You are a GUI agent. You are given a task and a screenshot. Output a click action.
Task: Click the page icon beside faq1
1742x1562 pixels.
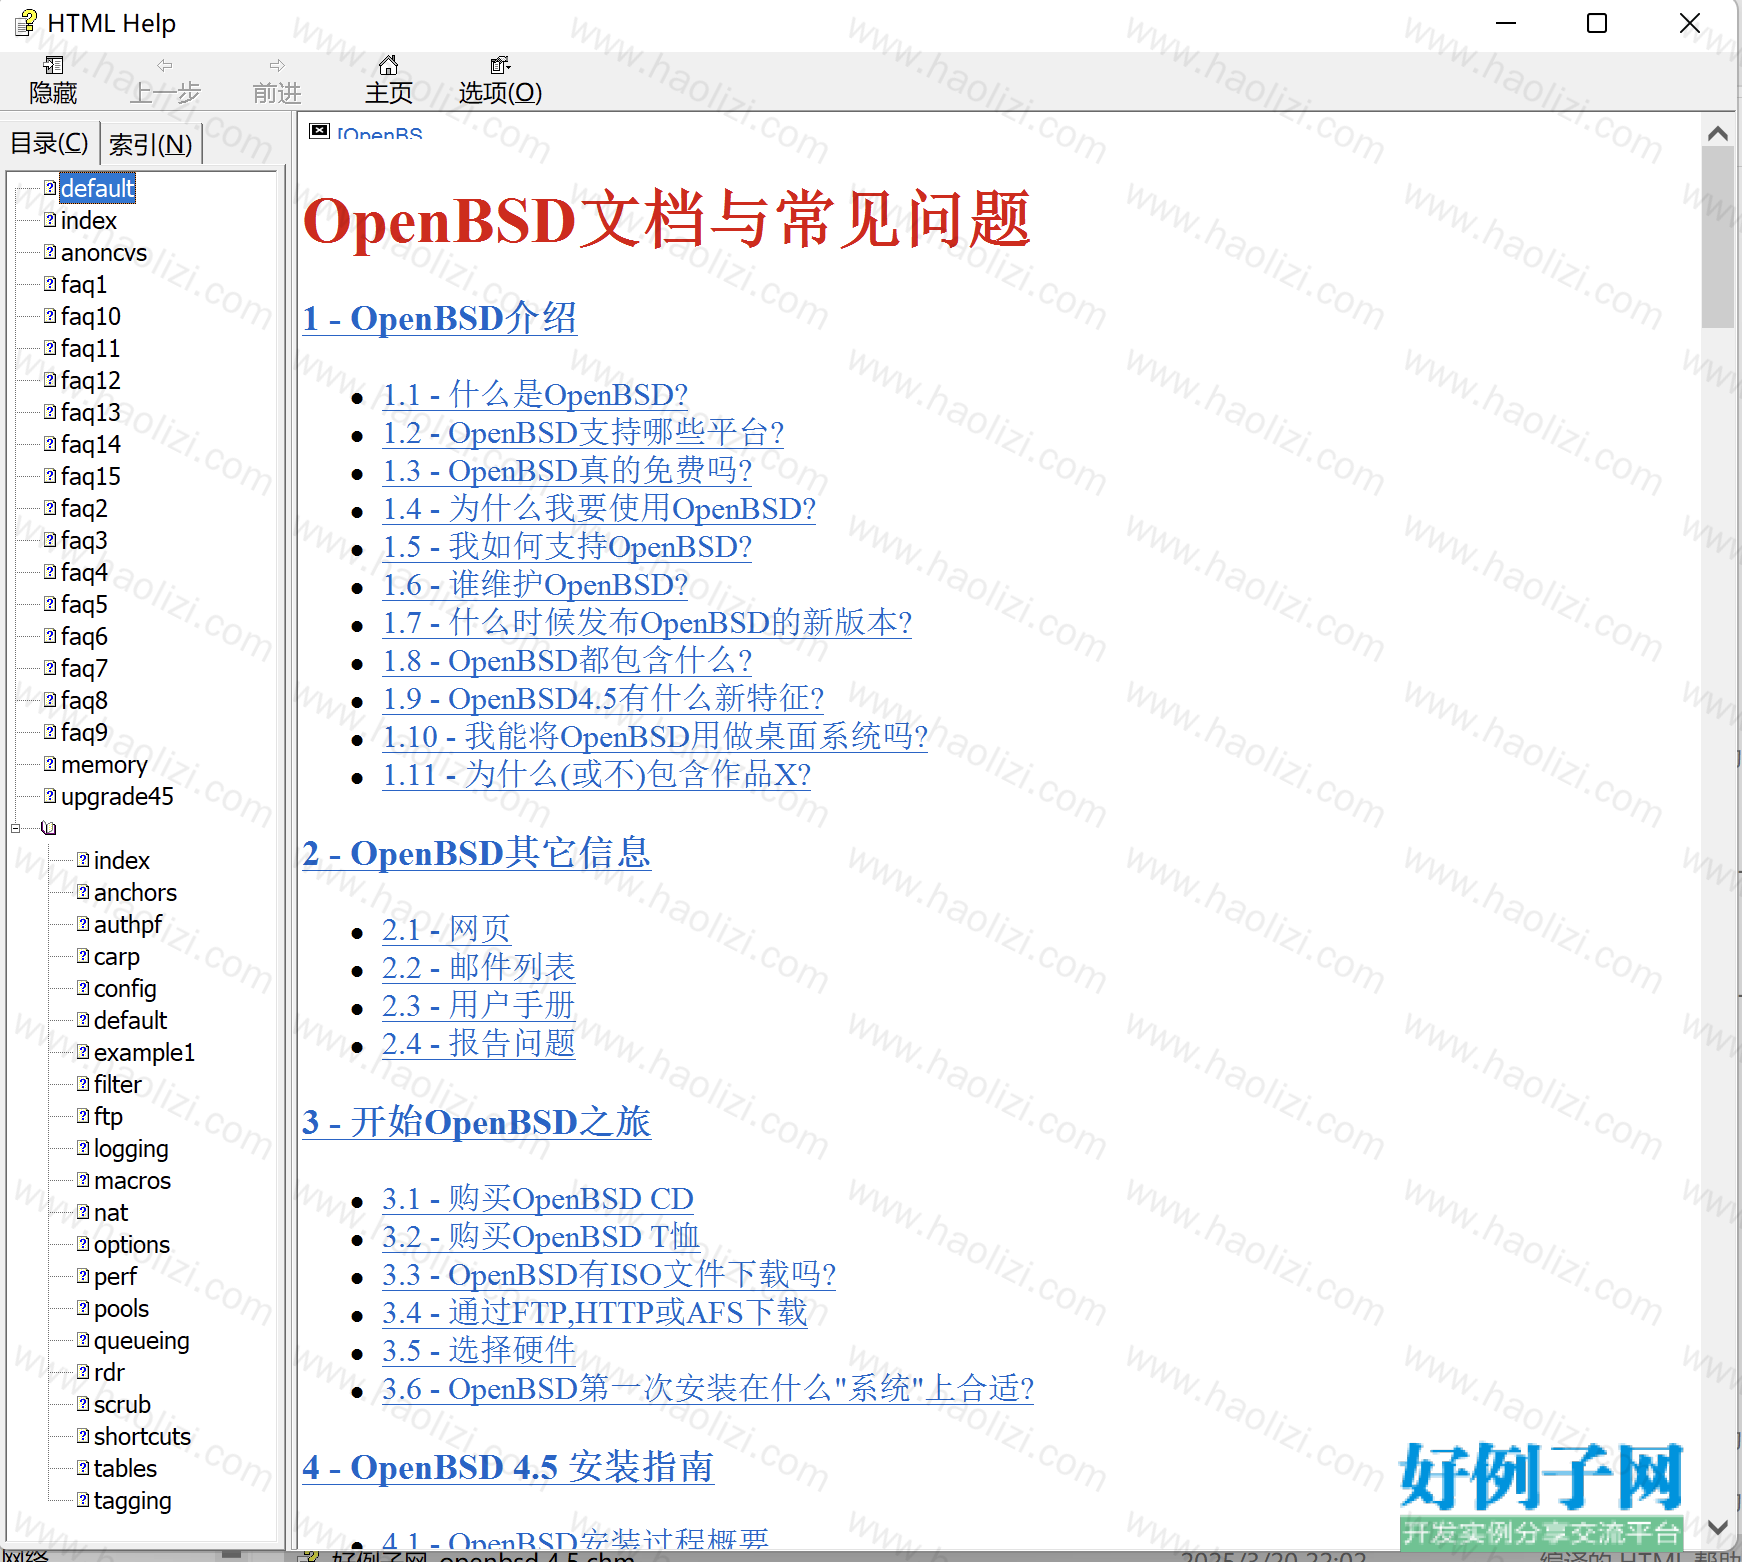pos(50,284)
